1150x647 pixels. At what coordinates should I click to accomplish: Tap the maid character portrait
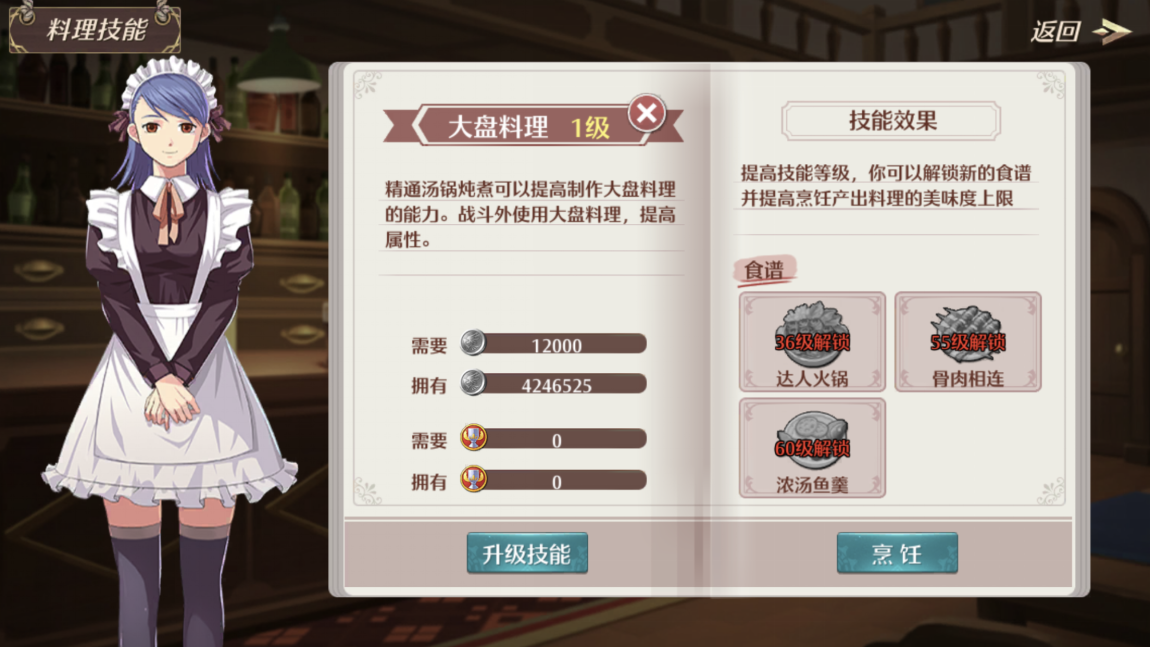[x=169, y=352]
